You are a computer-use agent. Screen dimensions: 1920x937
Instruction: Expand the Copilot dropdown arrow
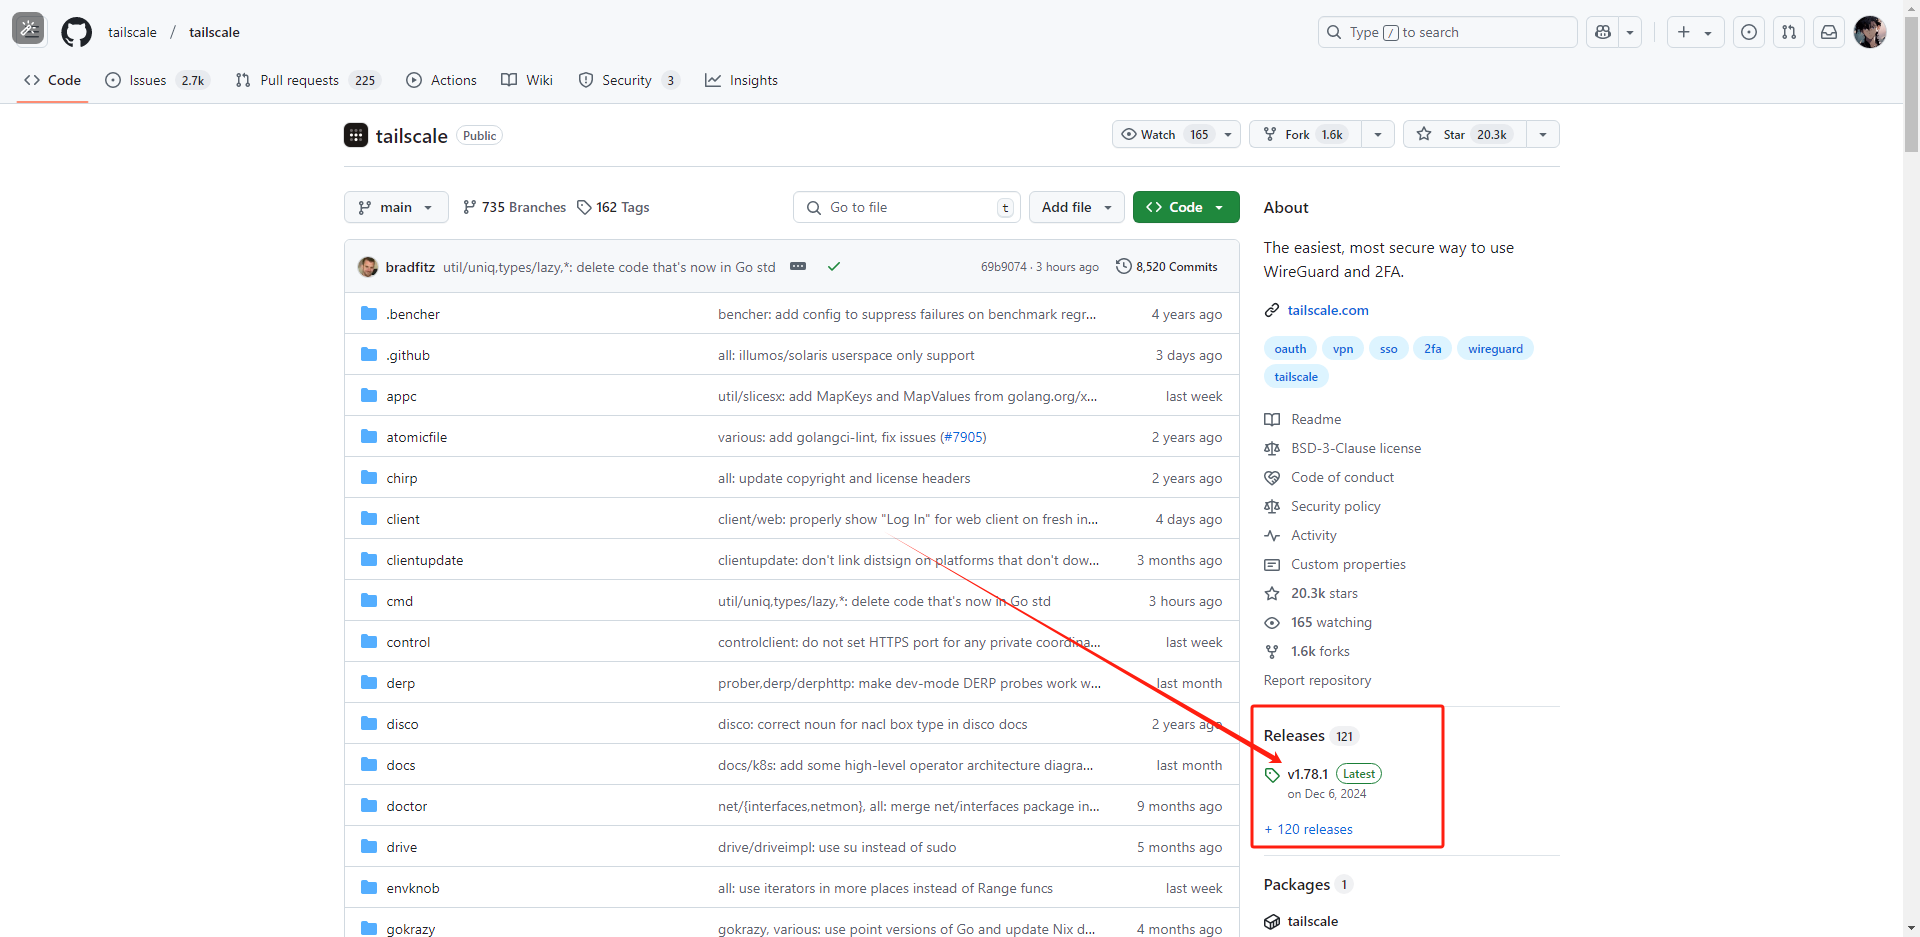[1630, 32]
